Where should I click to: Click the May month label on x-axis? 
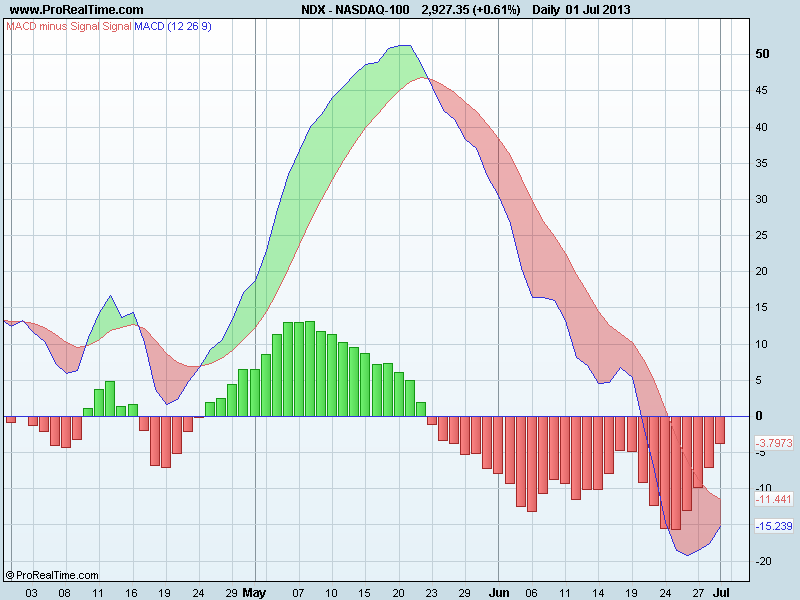coord(254,593)
